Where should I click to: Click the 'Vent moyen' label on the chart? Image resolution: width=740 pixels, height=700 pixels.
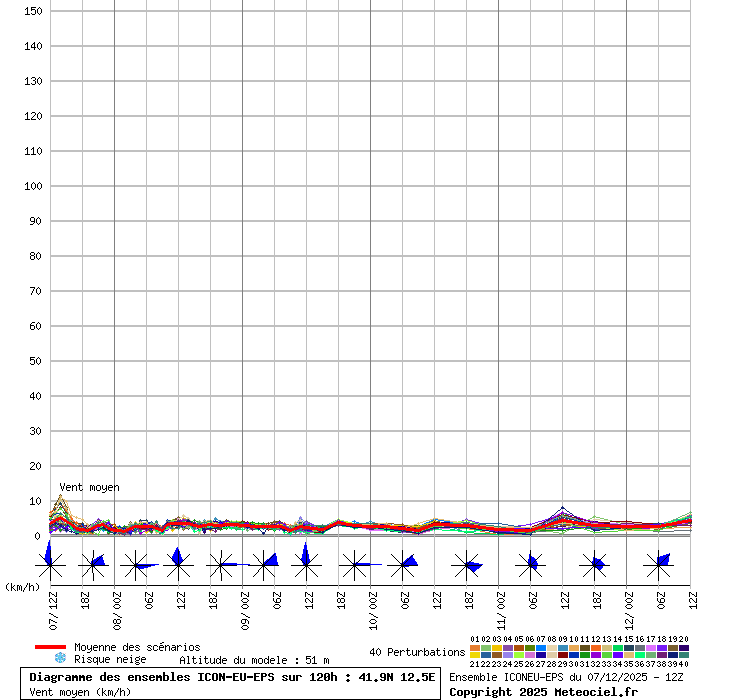tap(89, 487)
